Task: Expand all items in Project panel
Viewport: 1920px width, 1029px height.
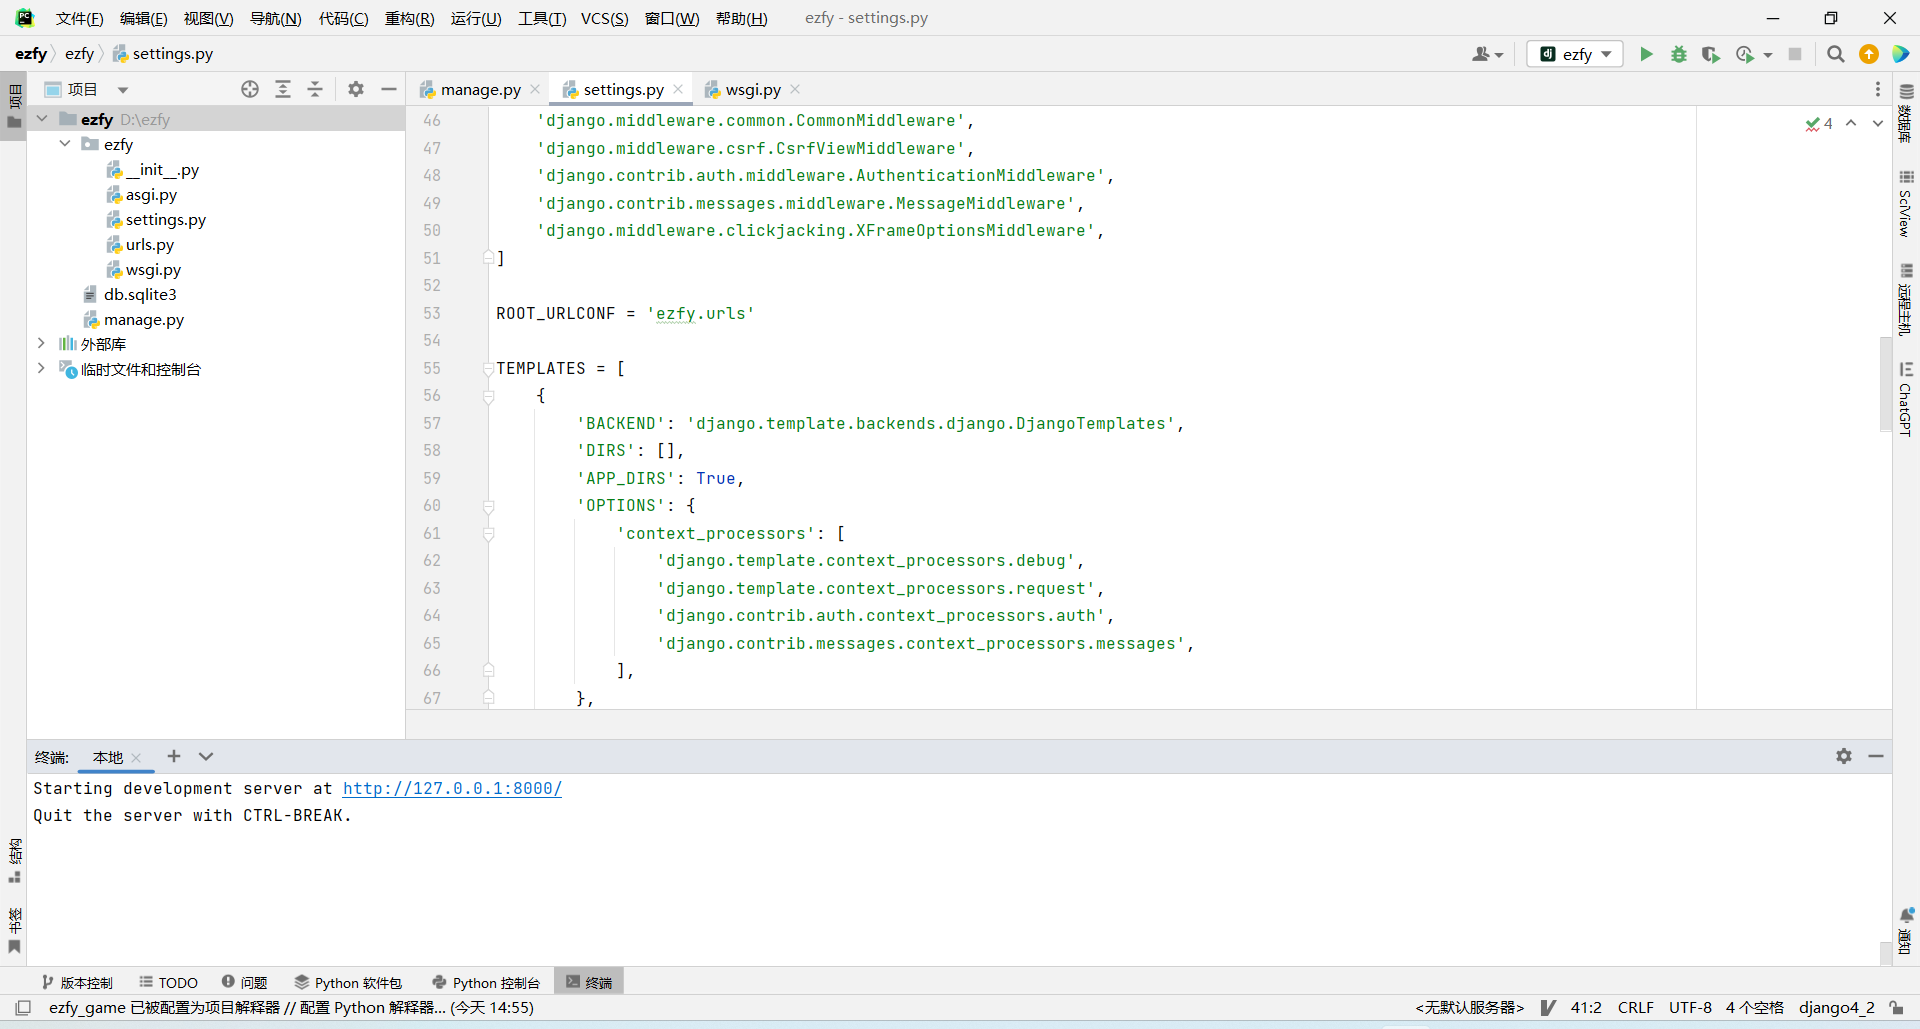Action: tap(283, 89)
